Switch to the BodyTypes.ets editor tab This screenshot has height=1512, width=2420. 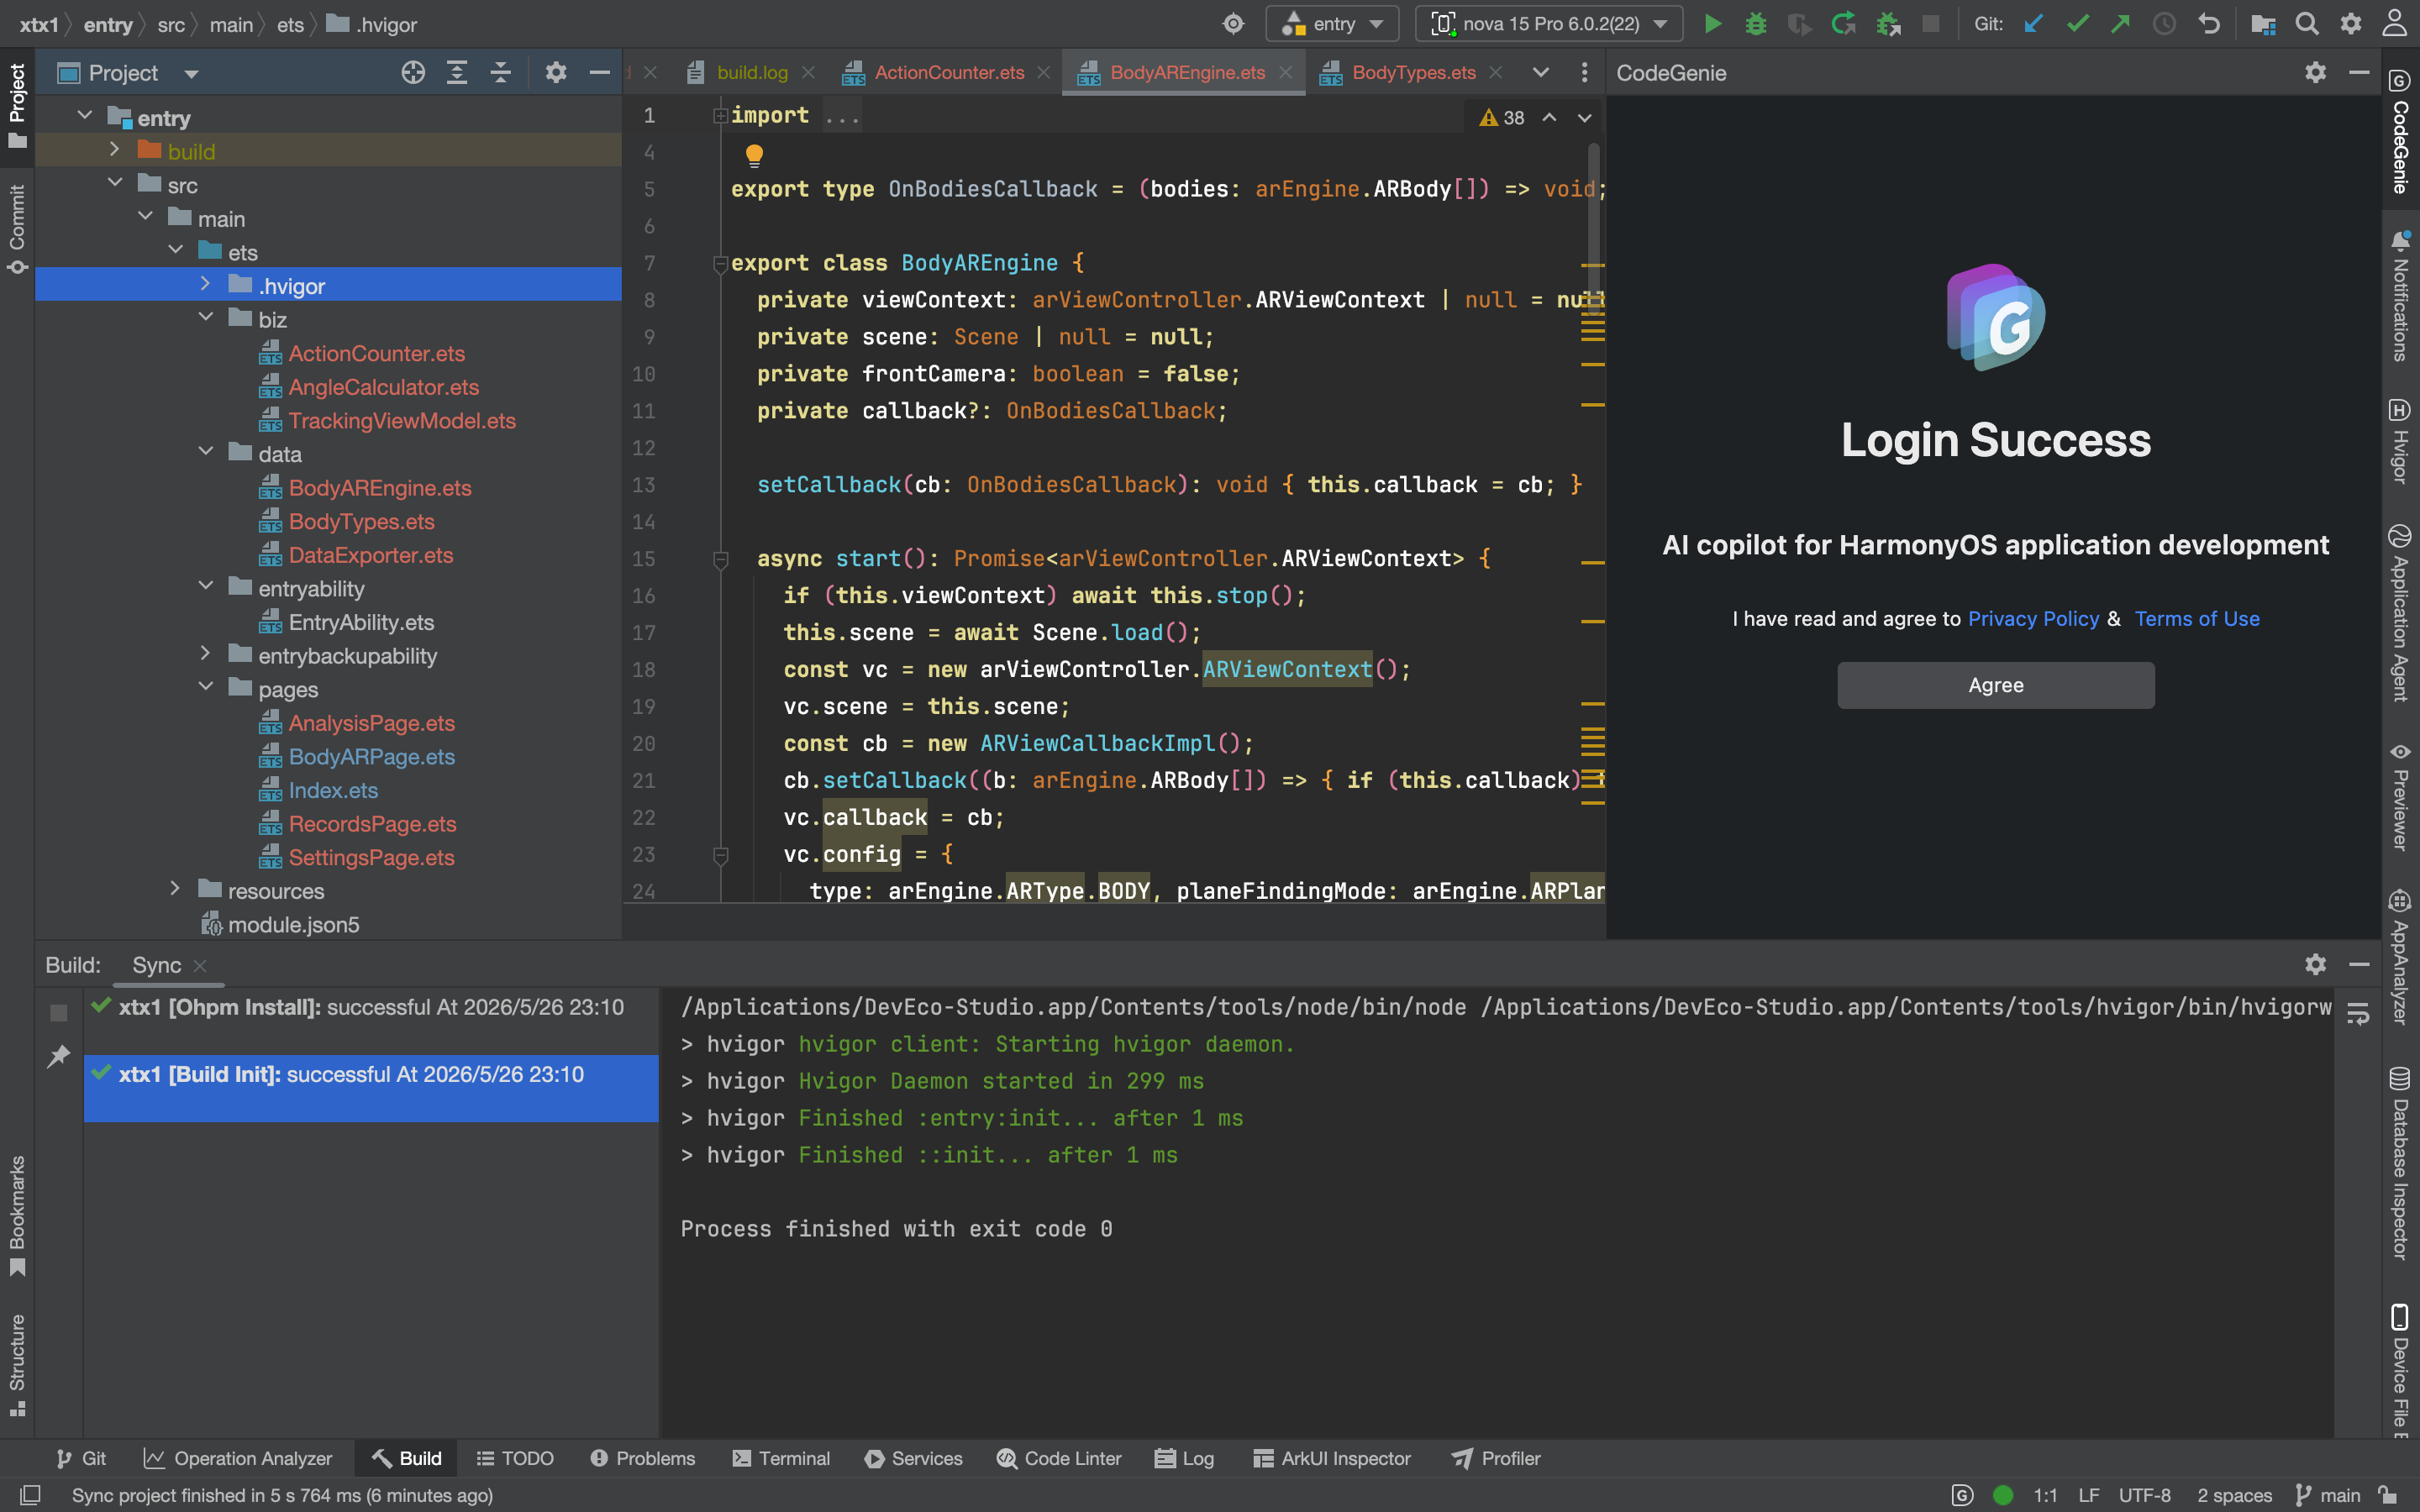tap(1413, 73)
